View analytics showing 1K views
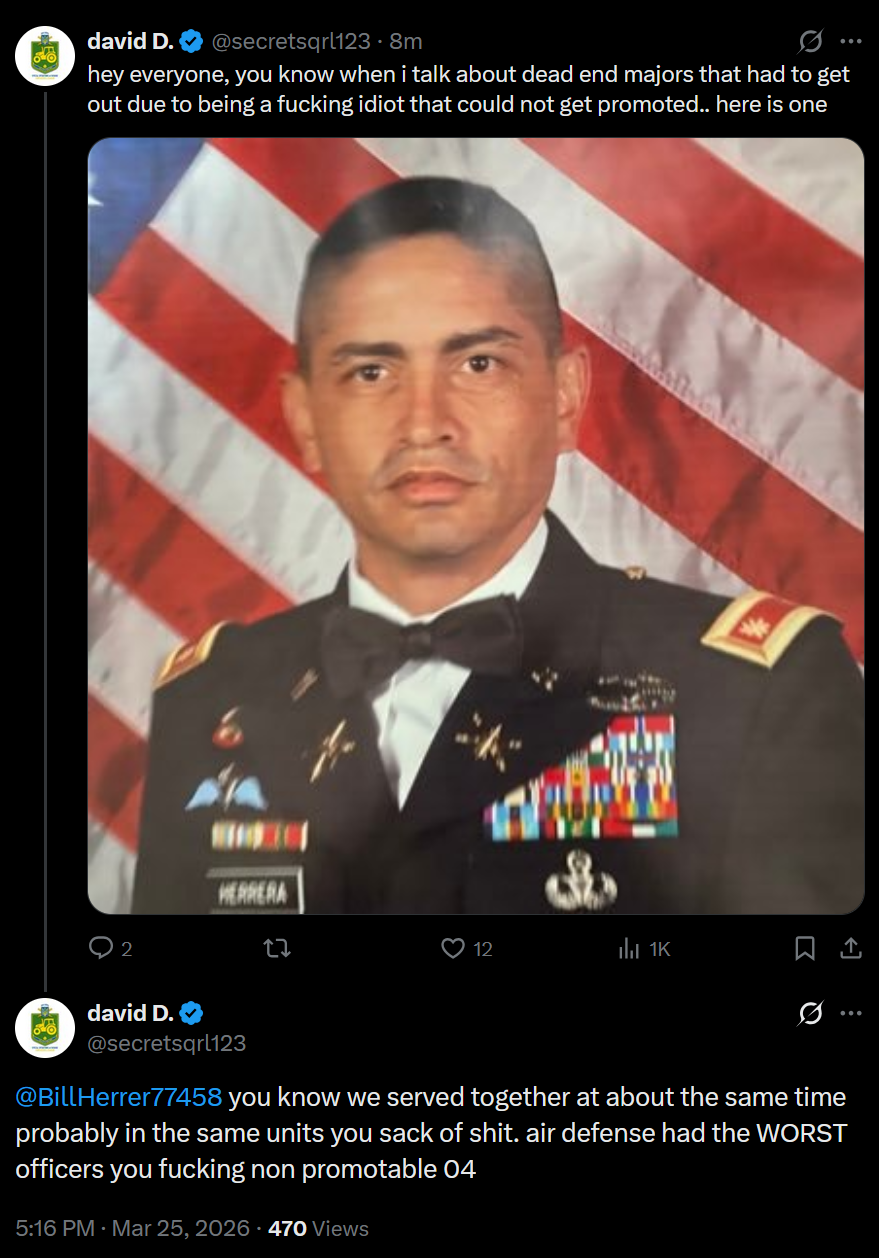Image resolution: width=879 pixels, height=1258 pixels. (x=644, y=948)
